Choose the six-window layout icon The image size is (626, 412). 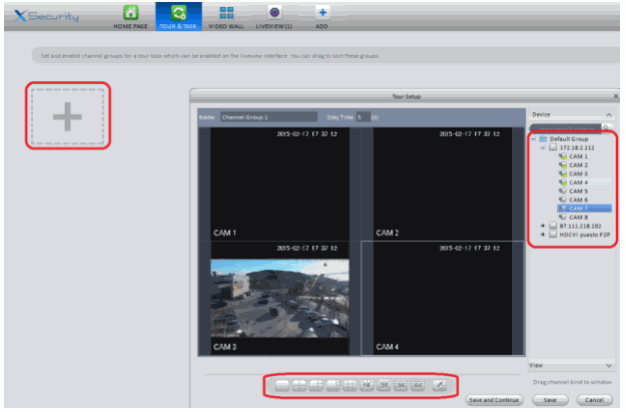pos(316,385)
